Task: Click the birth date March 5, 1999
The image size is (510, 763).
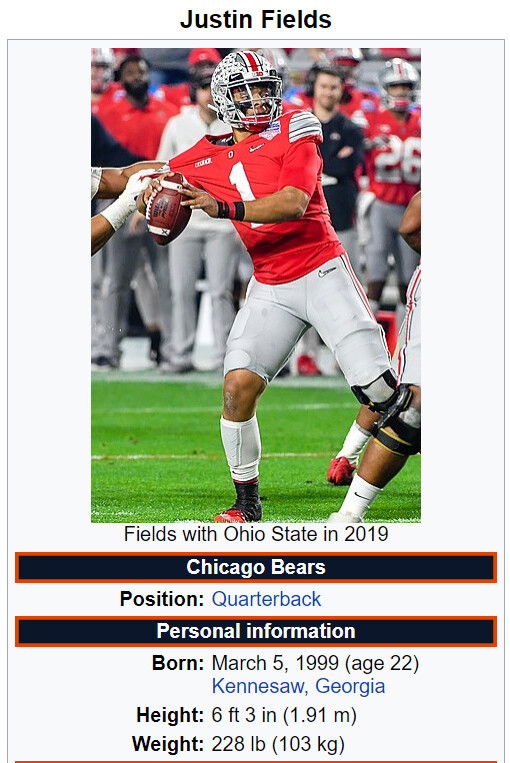Action: (275, 663)
